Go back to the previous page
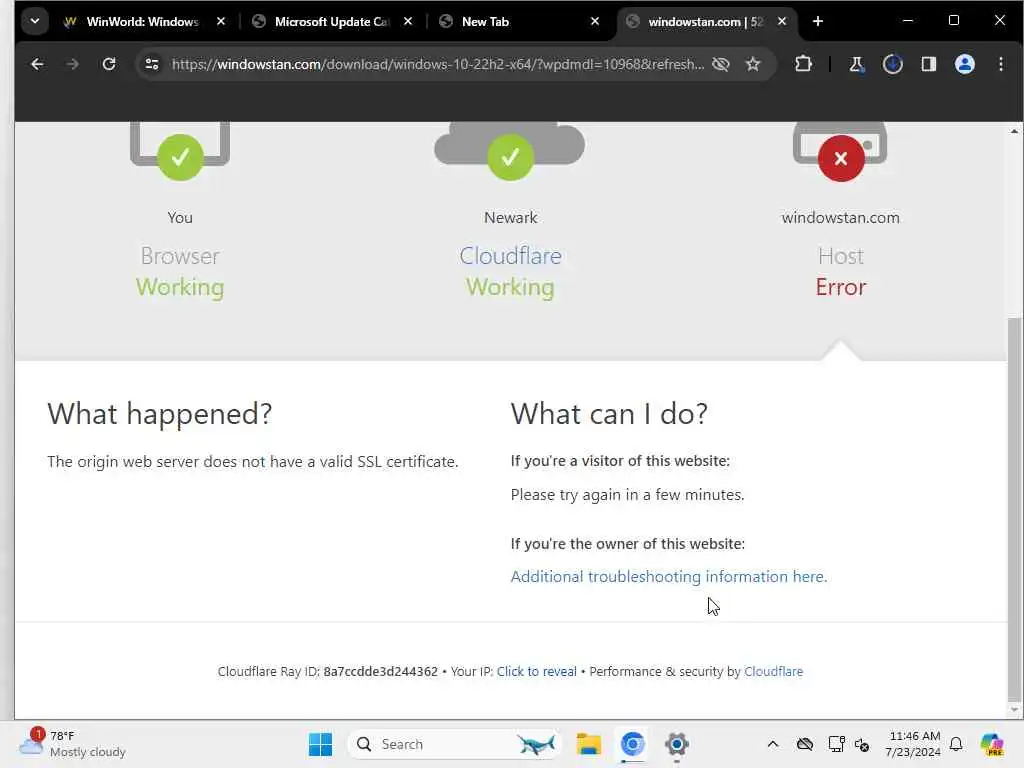 37,64
